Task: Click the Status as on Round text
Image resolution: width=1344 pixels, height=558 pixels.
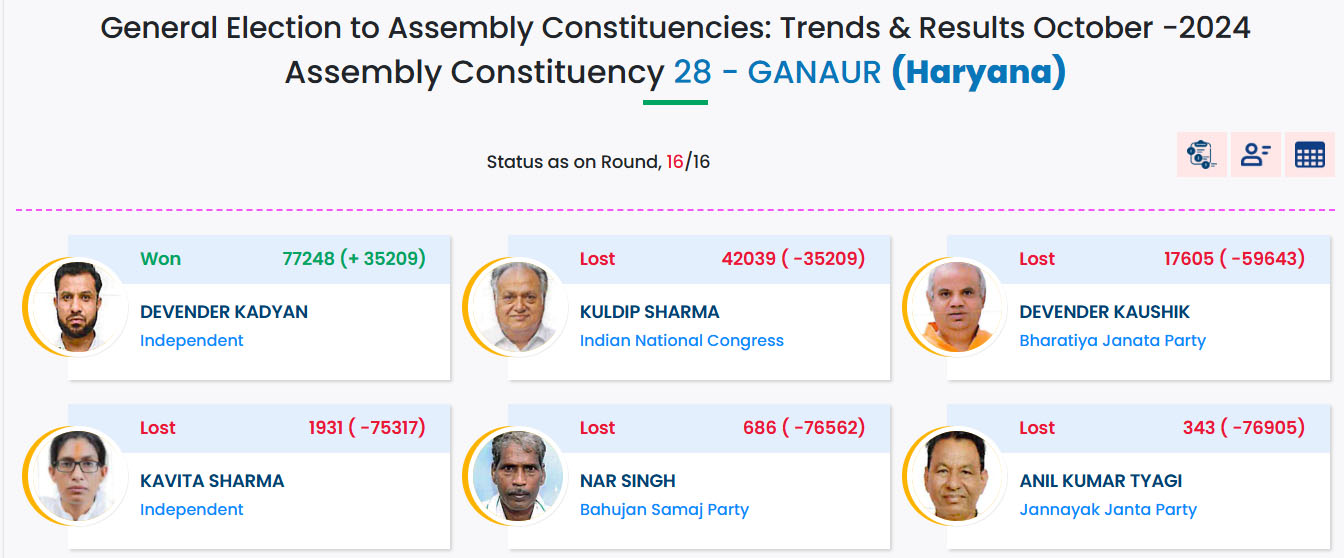Action: pos(574,162)
